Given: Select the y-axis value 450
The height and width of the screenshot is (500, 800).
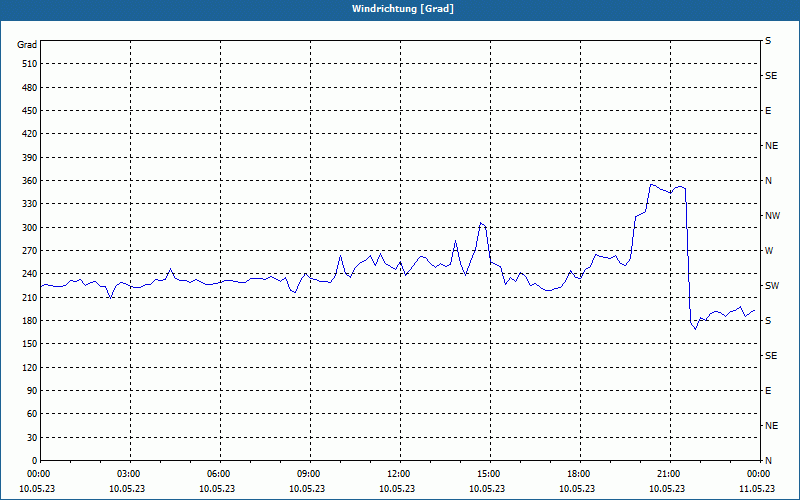Looking at the screenshot, I should [30, 111].
